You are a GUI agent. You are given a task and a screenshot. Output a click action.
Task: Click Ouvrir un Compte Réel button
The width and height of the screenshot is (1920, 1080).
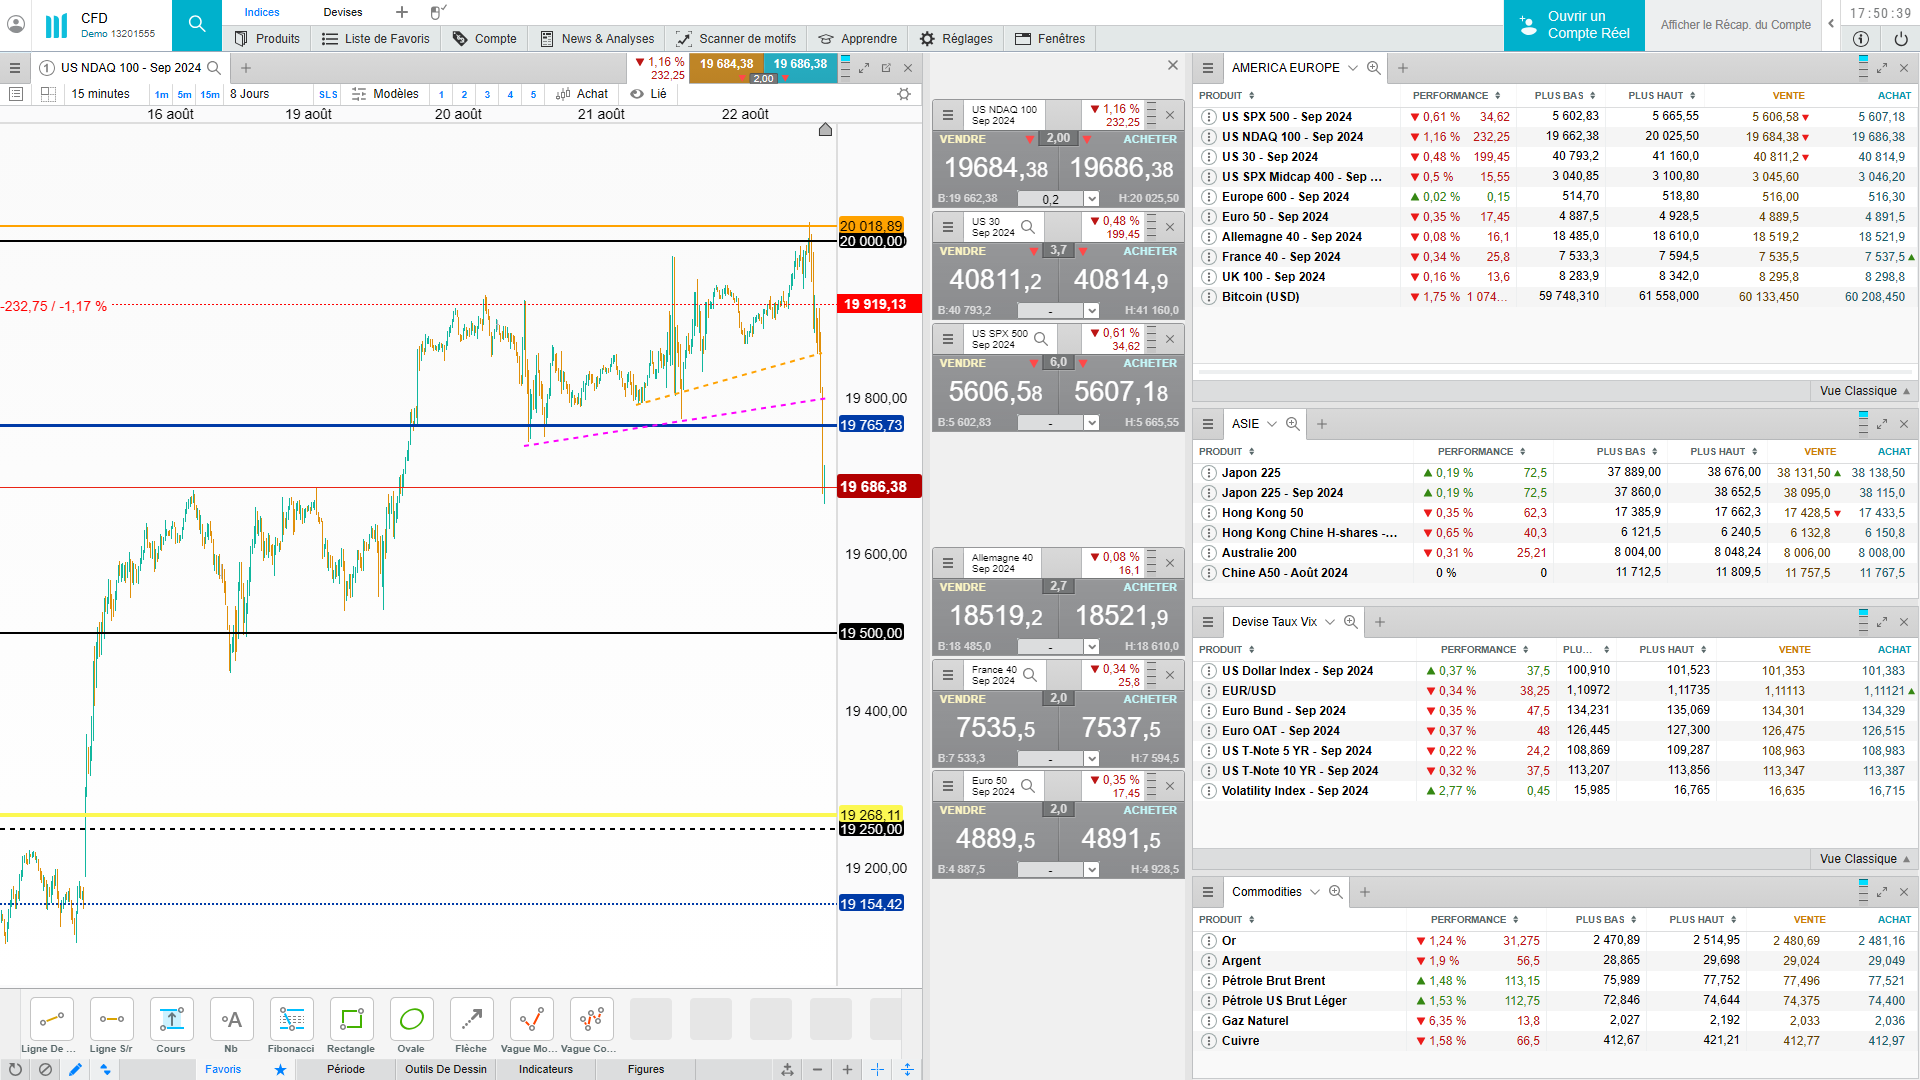tap(1574, 25)
